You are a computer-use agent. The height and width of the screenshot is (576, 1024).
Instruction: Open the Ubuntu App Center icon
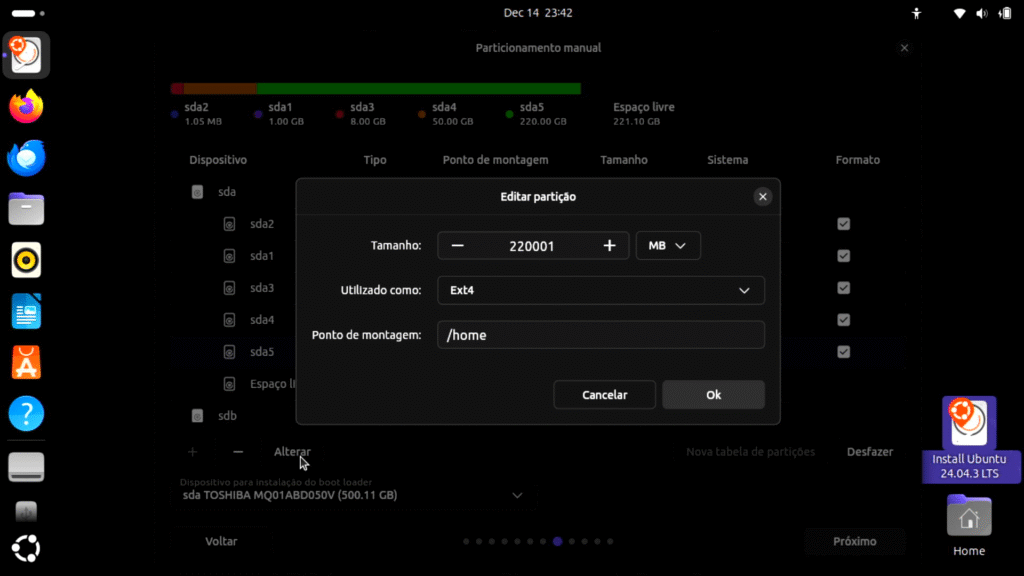(27, 363)
